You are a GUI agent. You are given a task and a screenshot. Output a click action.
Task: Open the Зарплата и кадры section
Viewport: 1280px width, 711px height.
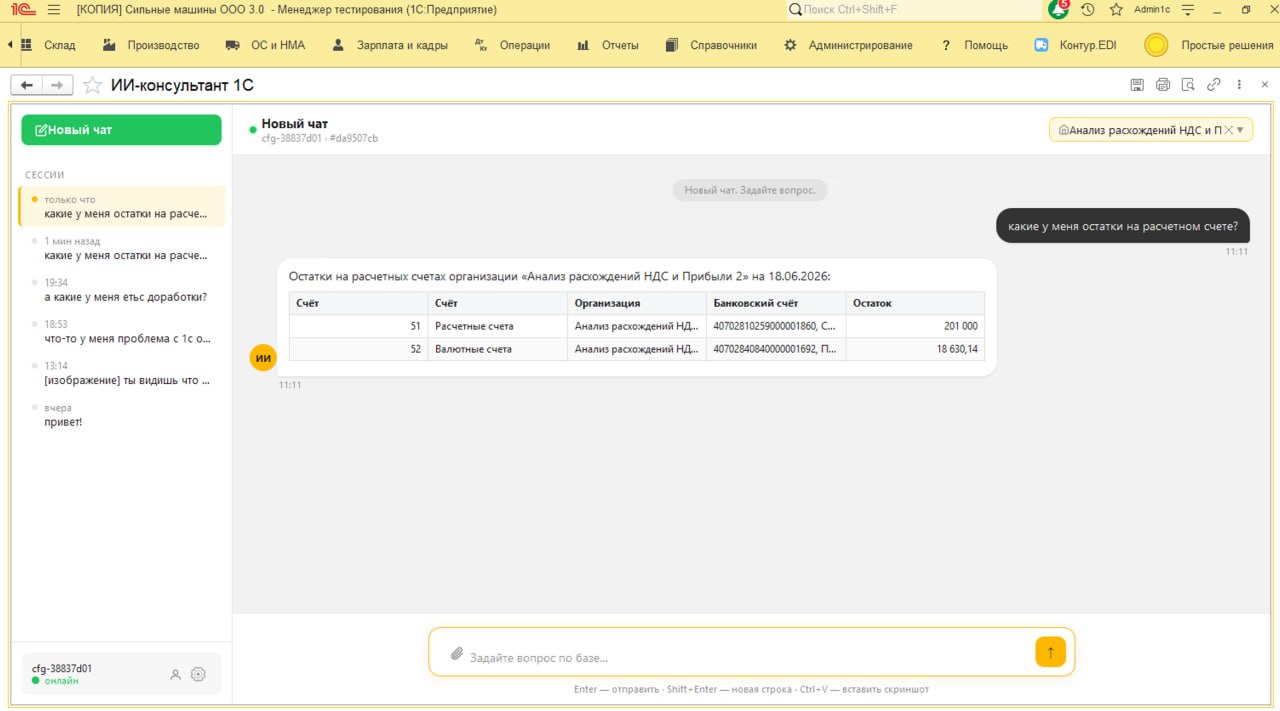click(390, 45)
